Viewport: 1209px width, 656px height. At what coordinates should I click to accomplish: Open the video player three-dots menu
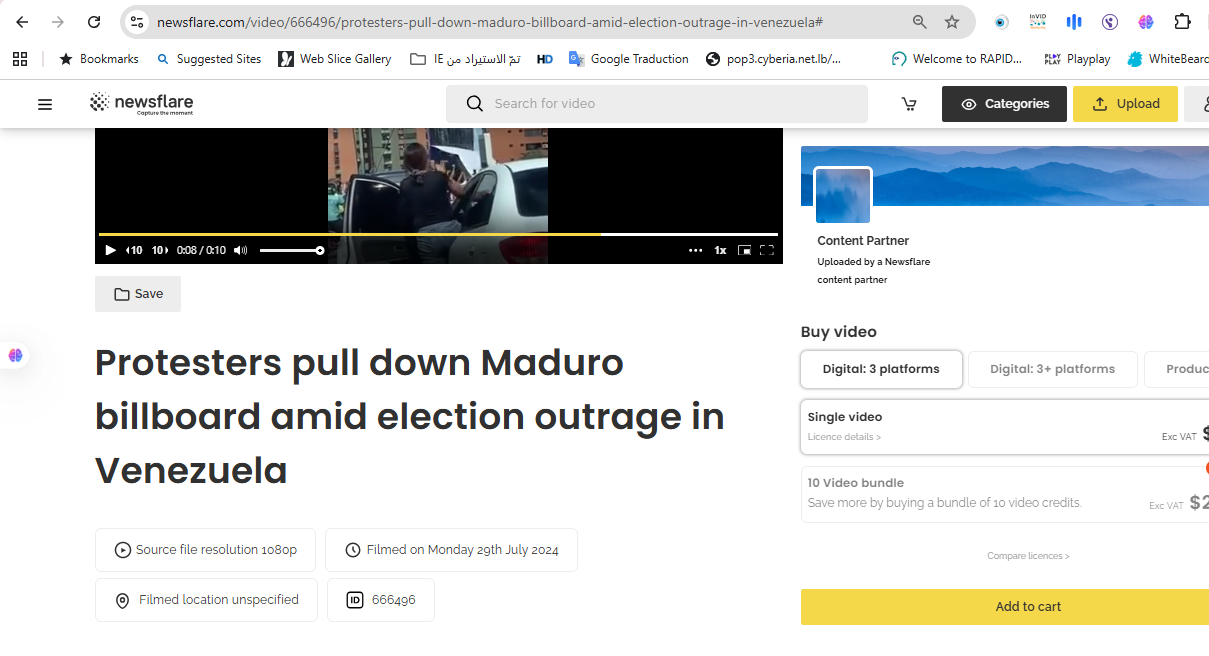(695, 250)
